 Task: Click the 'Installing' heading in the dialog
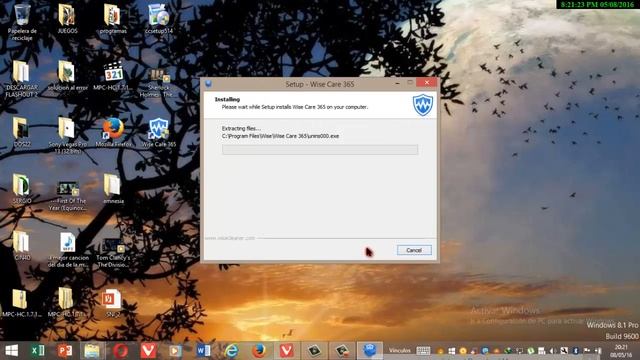point(227,99)
